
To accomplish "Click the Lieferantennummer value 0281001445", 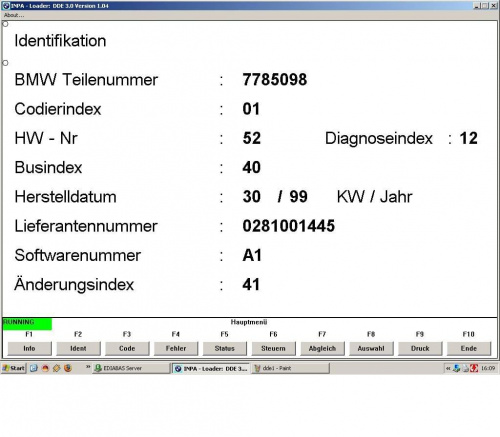I will pyautogui.click(x=289, y=226).
